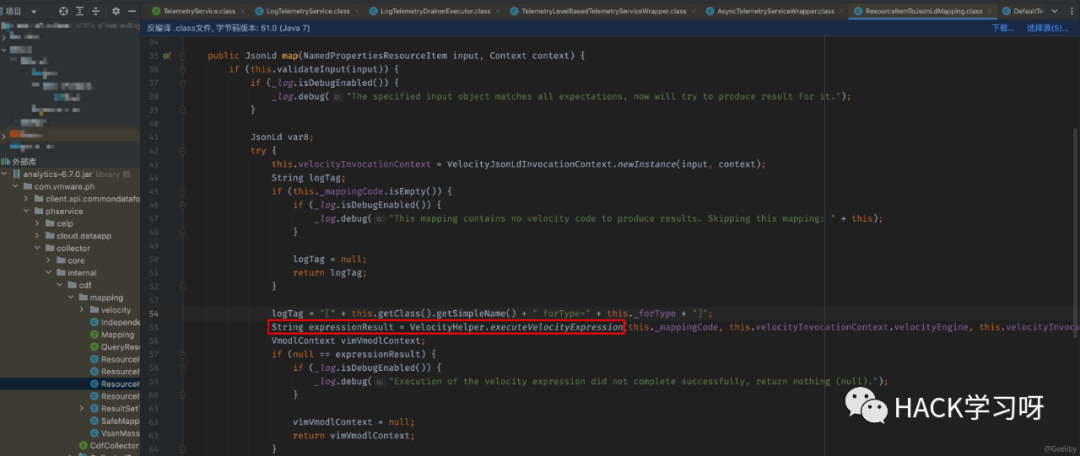Screen dimensions: 1080x456
Task: Toggle code fold marker at line 36
Action: point(183,70)
